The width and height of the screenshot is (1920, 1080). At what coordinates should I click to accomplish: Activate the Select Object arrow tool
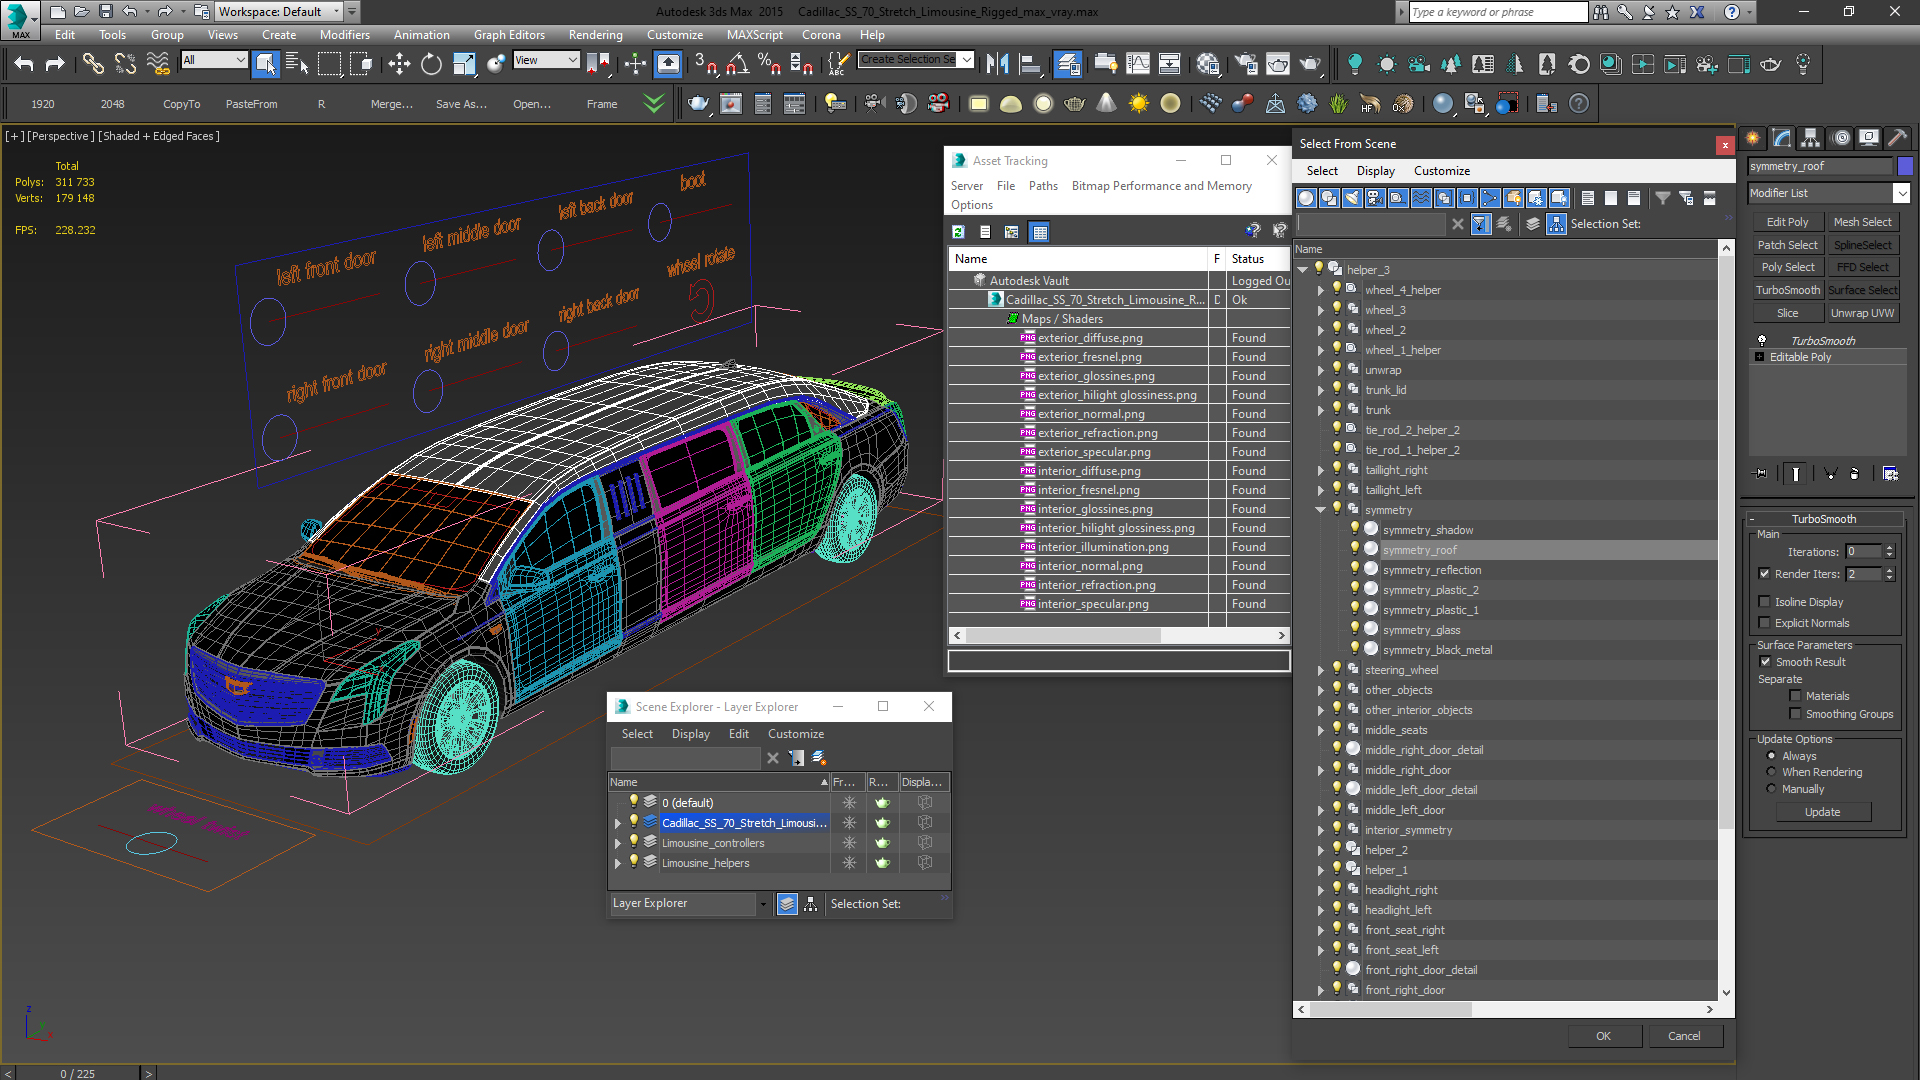(265, 65)
